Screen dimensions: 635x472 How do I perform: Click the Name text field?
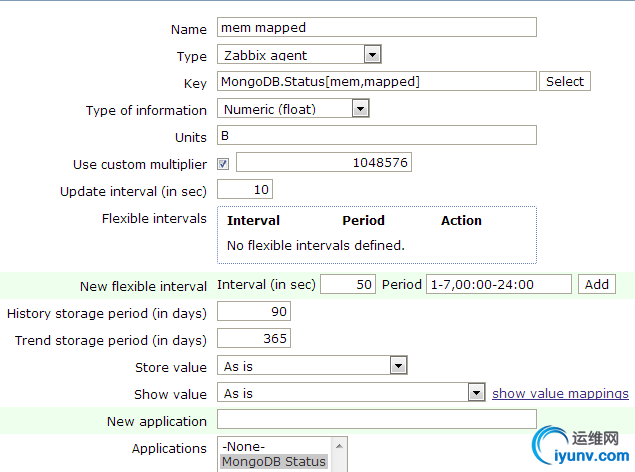pos(376,27)
